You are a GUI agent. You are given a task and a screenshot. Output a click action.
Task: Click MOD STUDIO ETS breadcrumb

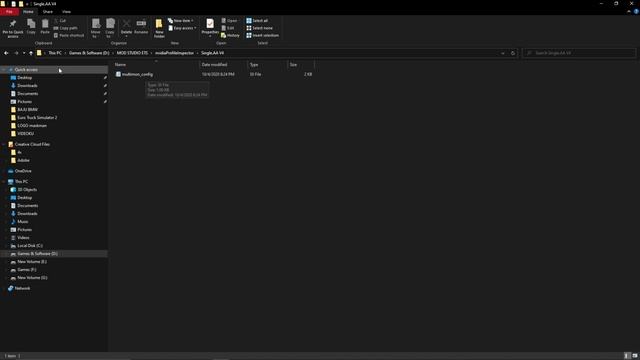[132, 53]
